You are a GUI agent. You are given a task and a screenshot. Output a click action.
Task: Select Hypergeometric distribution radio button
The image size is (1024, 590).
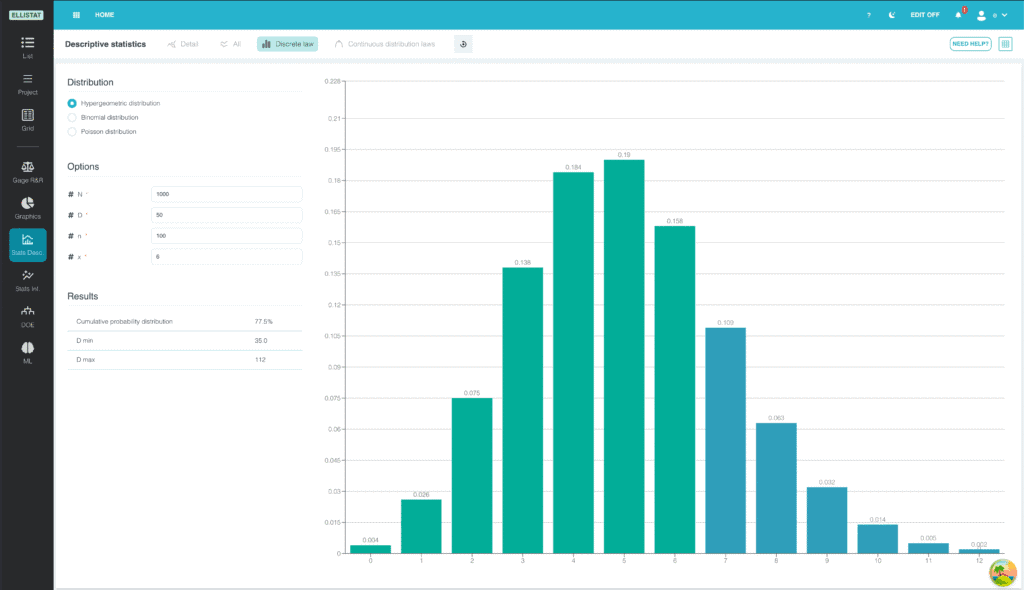click(x=72, y=103)
